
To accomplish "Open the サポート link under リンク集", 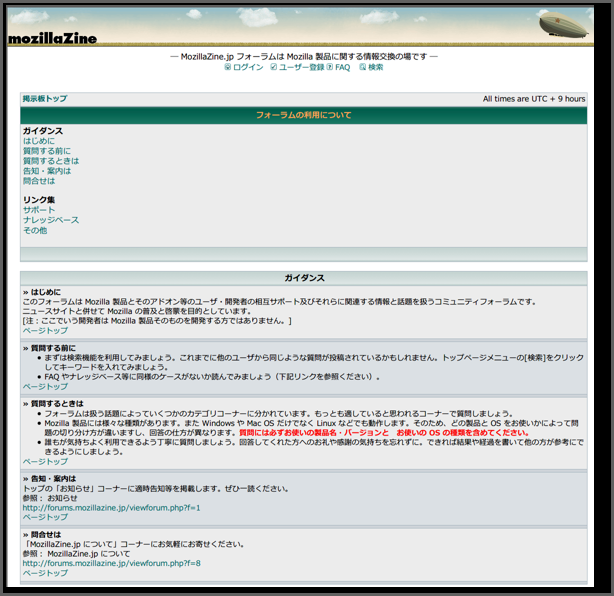I will pos(39,210).
